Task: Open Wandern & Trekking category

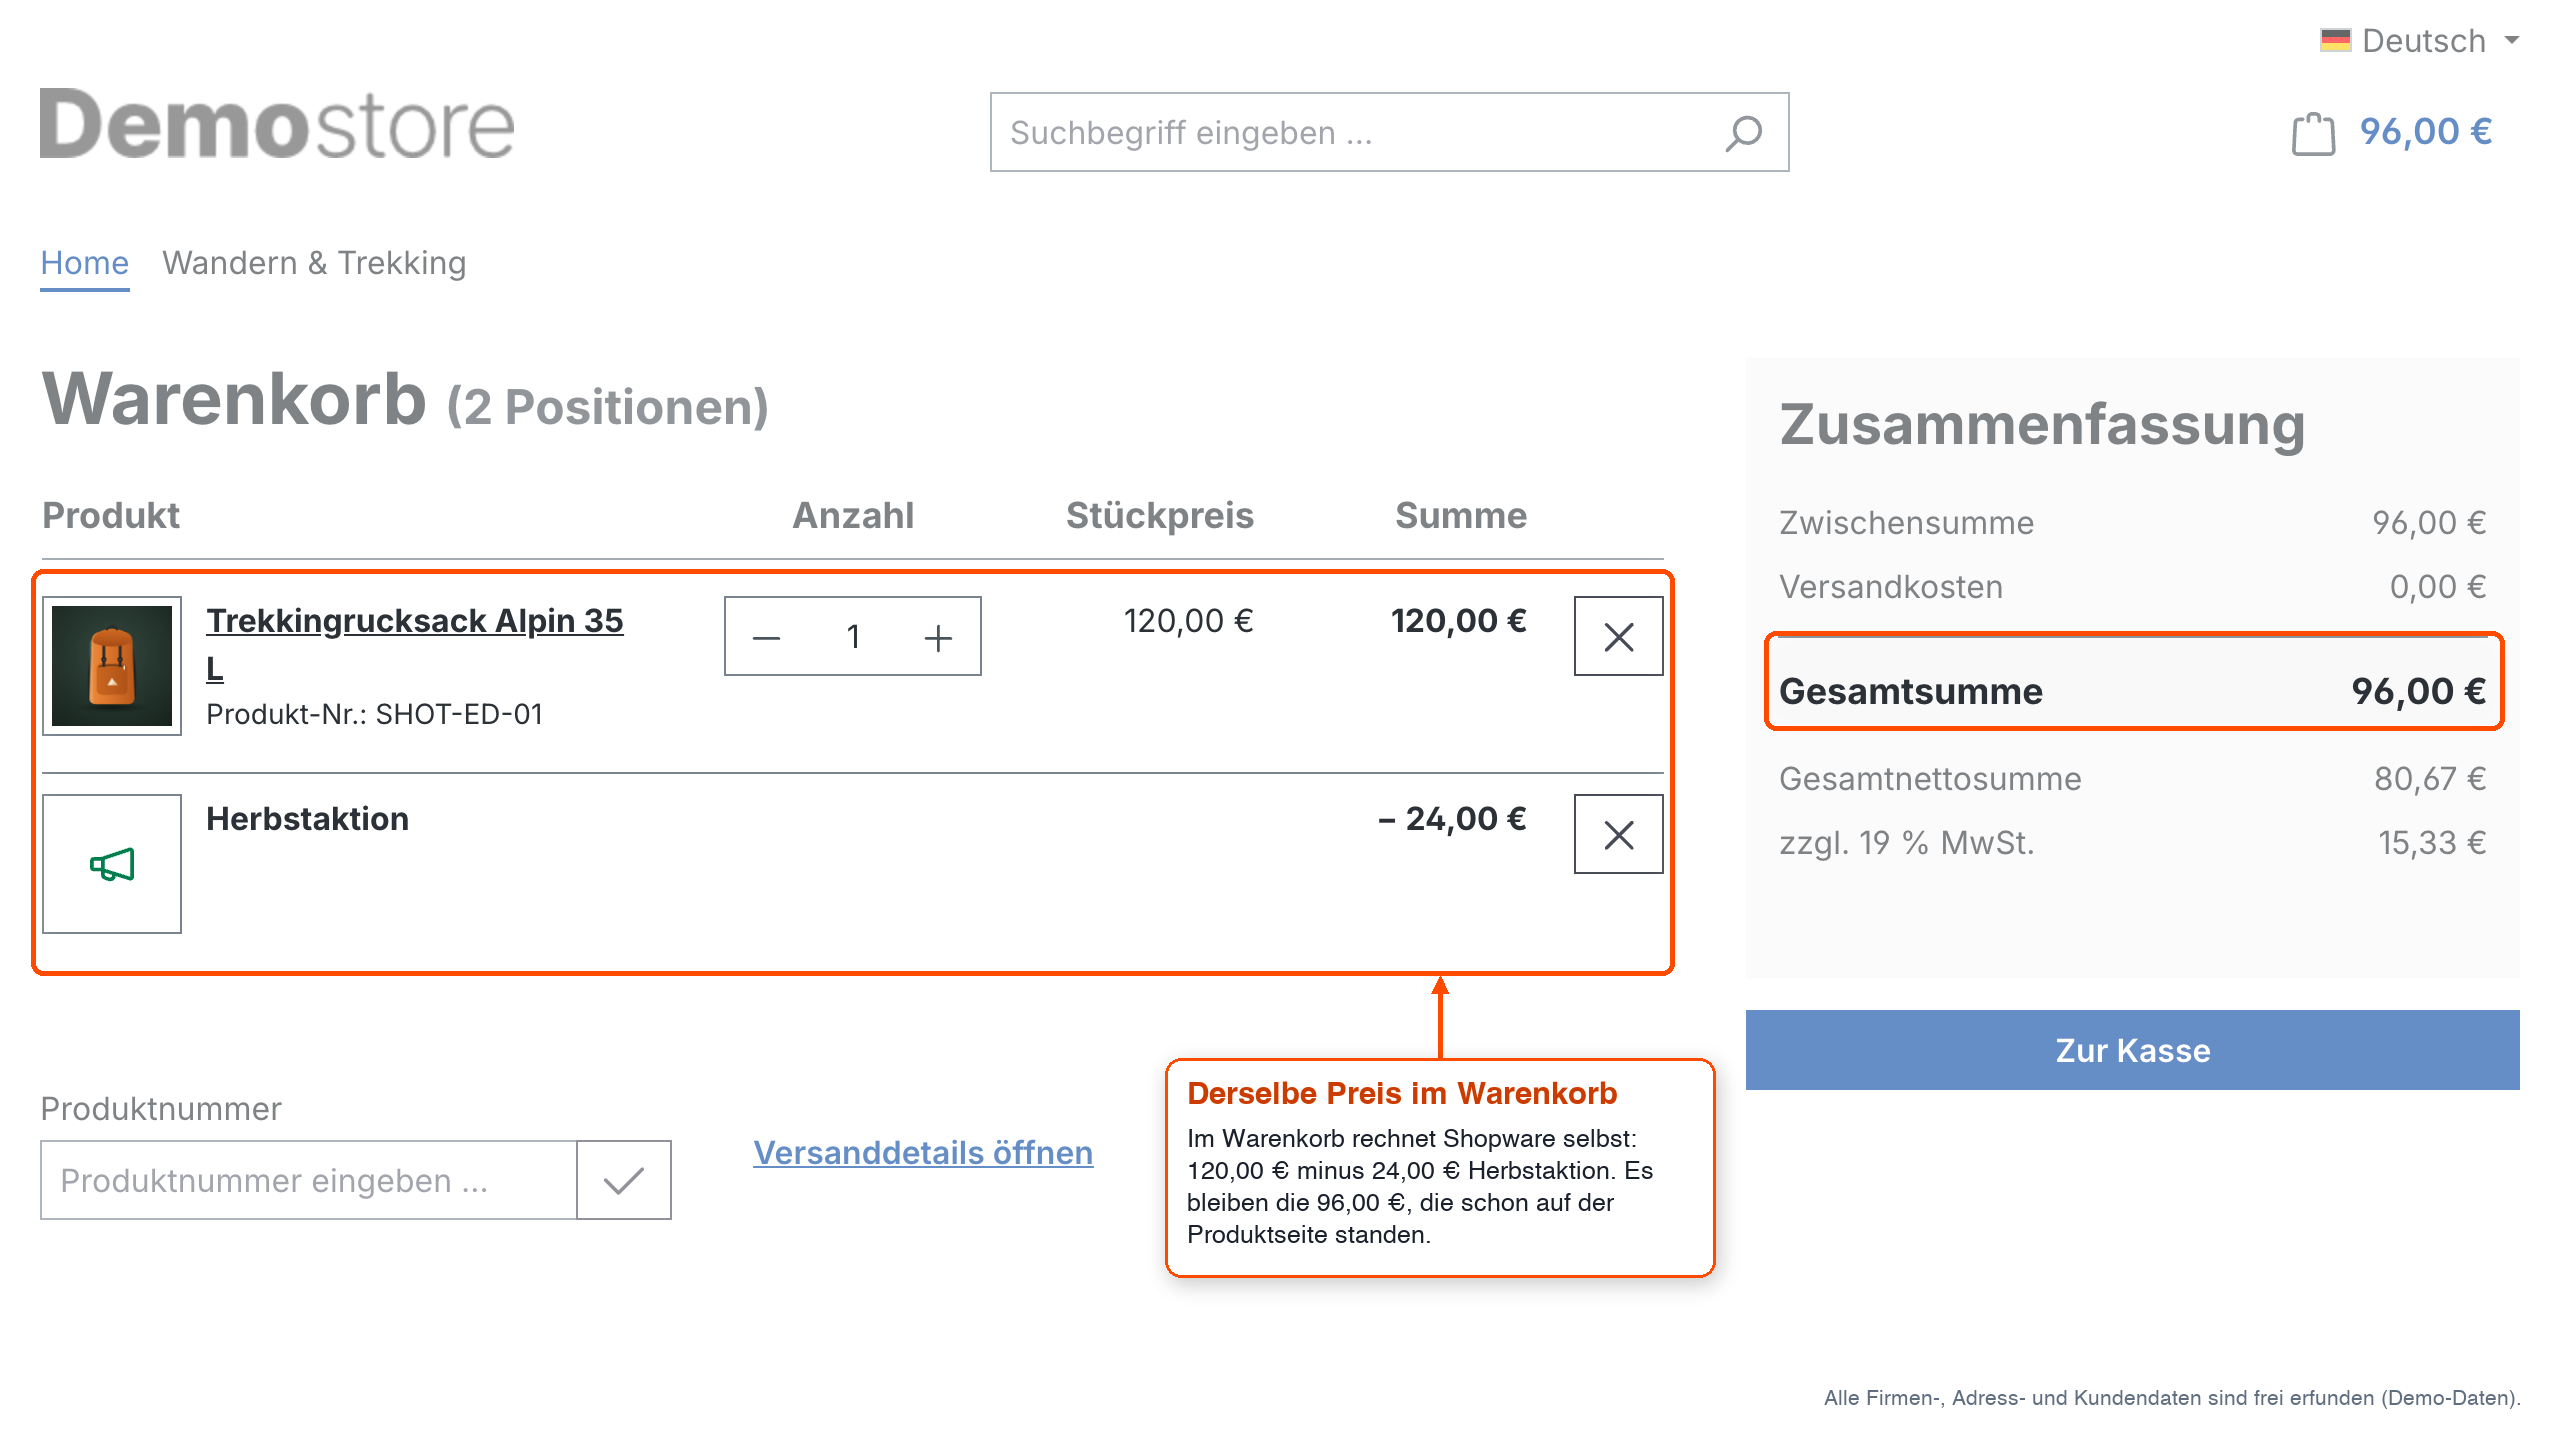Action: click(314, 263)
